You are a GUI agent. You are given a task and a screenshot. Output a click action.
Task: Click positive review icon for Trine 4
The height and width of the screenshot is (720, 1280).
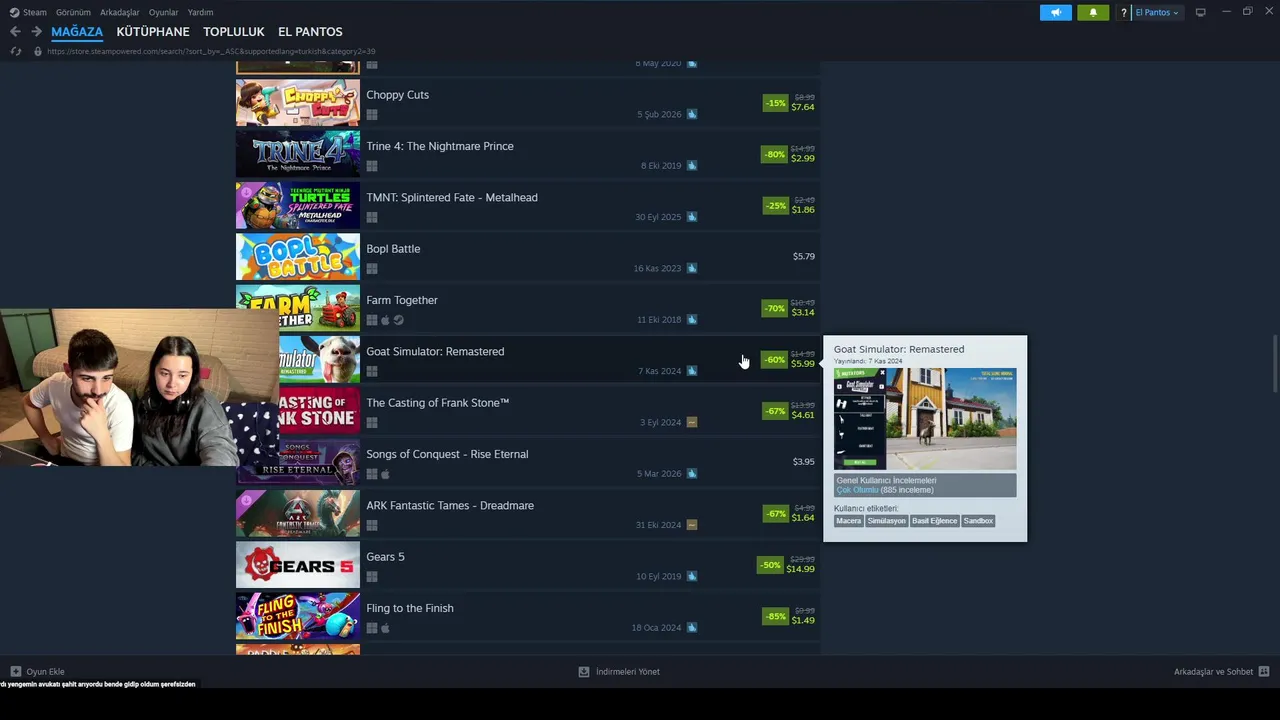pyautogui.click(x=692, y=166)
